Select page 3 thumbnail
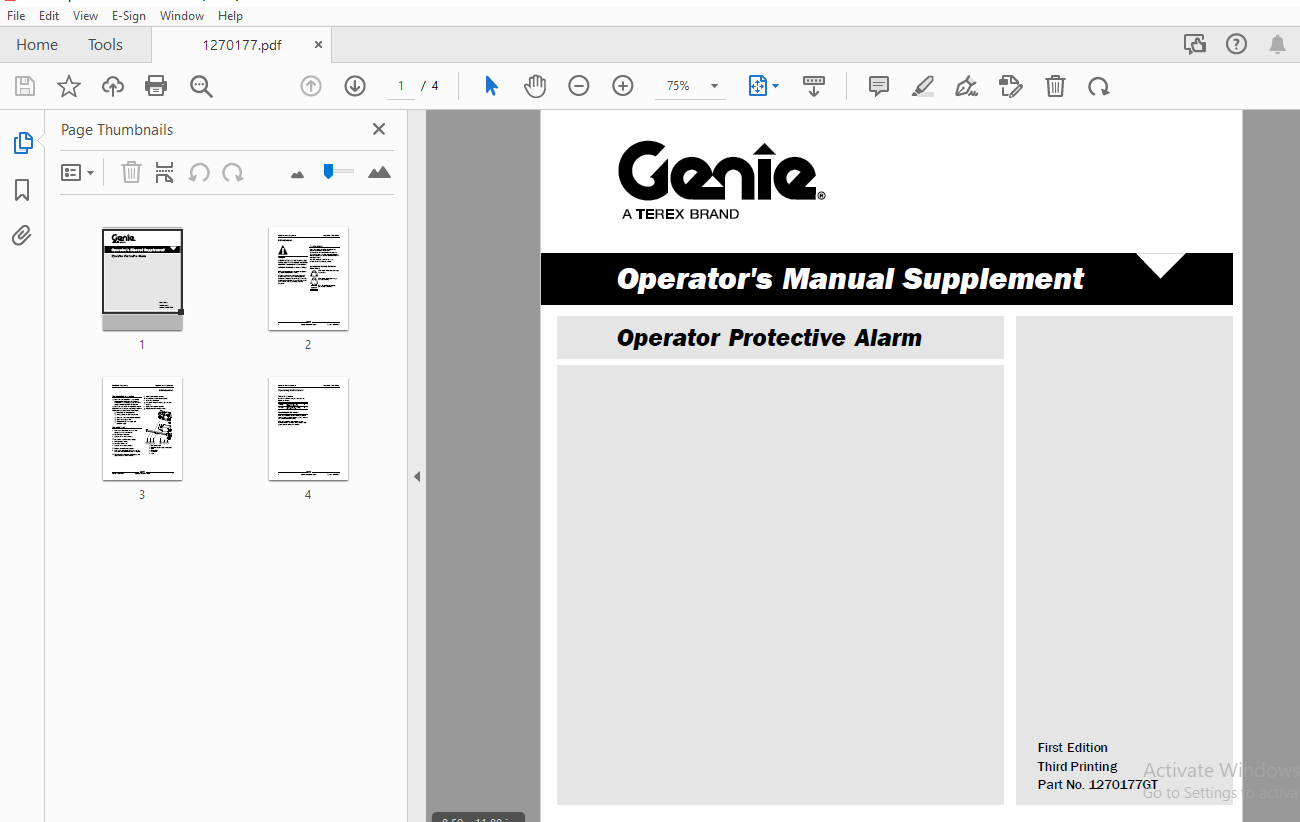1300x822 pixels. coord(142,429)
